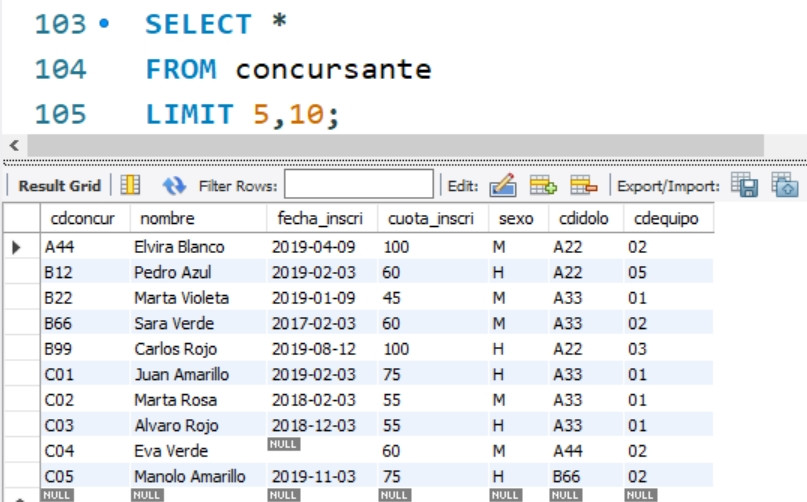
Task: Click the date cell 2018-12-03
Action: click(x=322, y=425)
